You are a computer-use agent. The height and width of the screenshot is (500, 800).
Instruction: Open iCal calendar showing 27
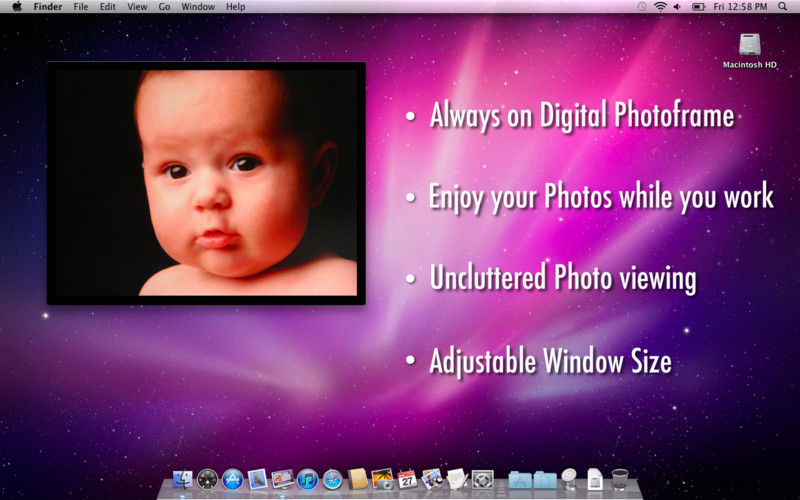[x=407, y=480]
